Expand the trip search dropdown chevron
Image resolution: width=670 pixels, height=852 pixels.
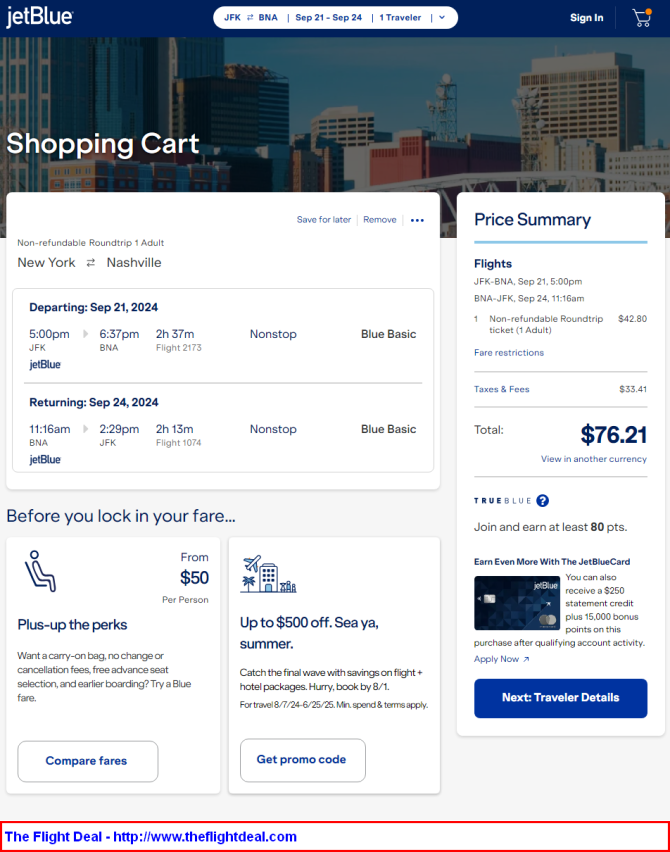[442, 18]
